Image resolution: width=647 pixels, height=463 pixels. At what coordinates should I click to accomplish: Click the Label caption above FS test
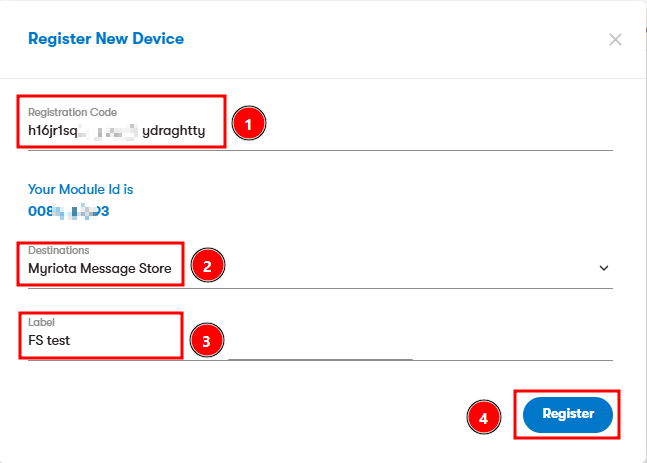[x=41, y=322]
